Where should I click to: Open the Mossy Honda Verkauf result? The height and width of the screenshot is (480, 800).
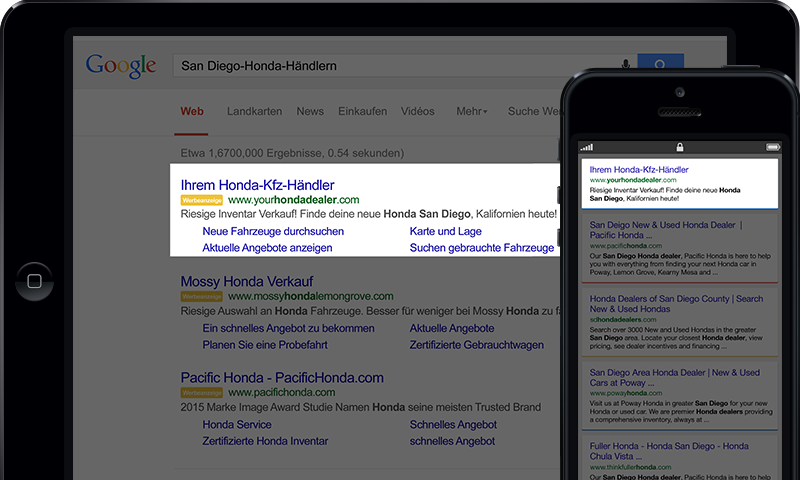tap(247, 281)
